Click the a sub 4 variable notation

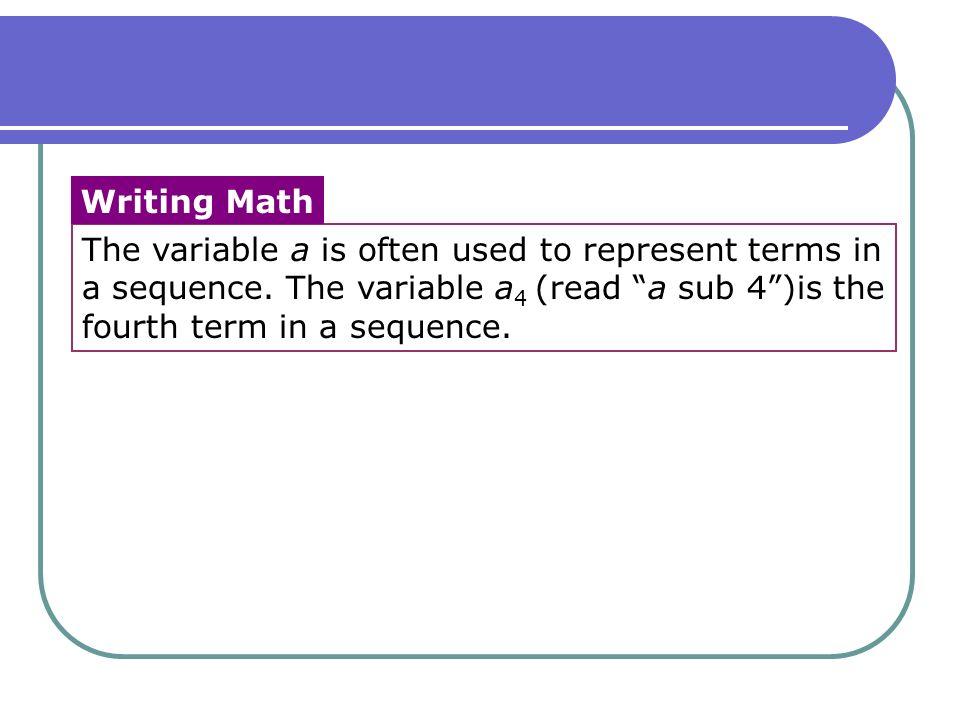[x=511, y=290]
